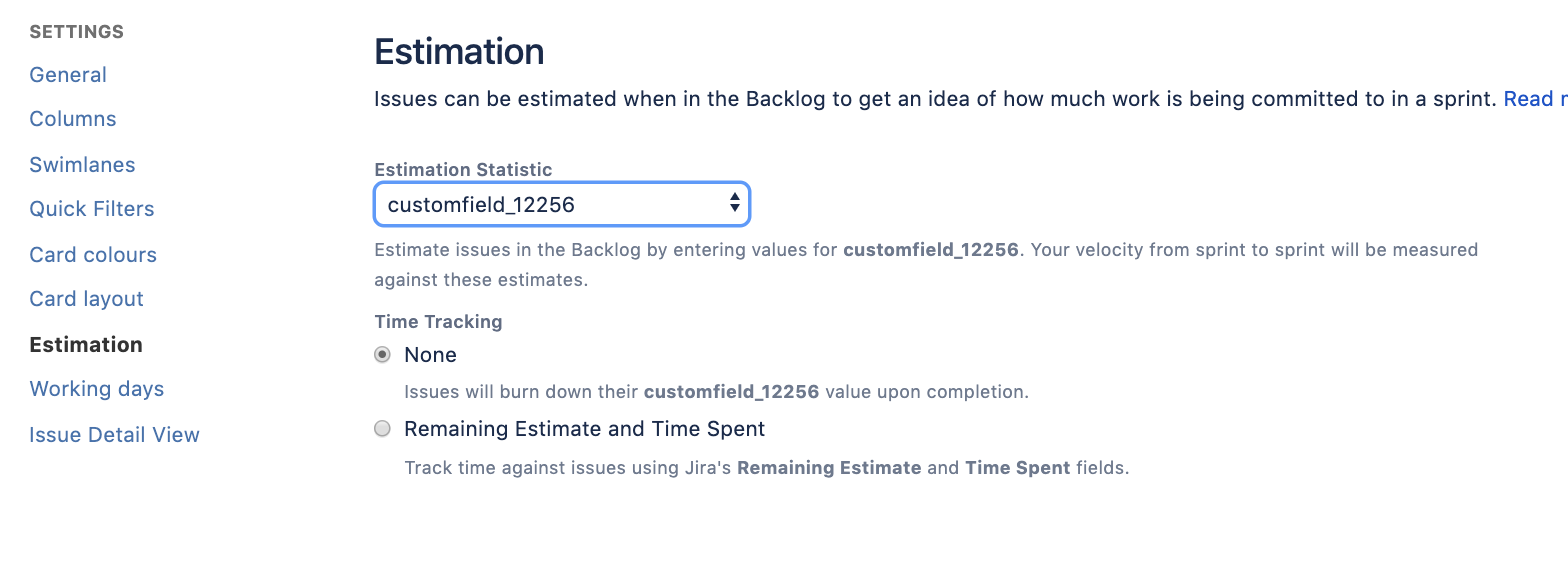The width and height of the screenshot is (1568, 574).
Task: Open the General settings page
Action: [68, 75]
